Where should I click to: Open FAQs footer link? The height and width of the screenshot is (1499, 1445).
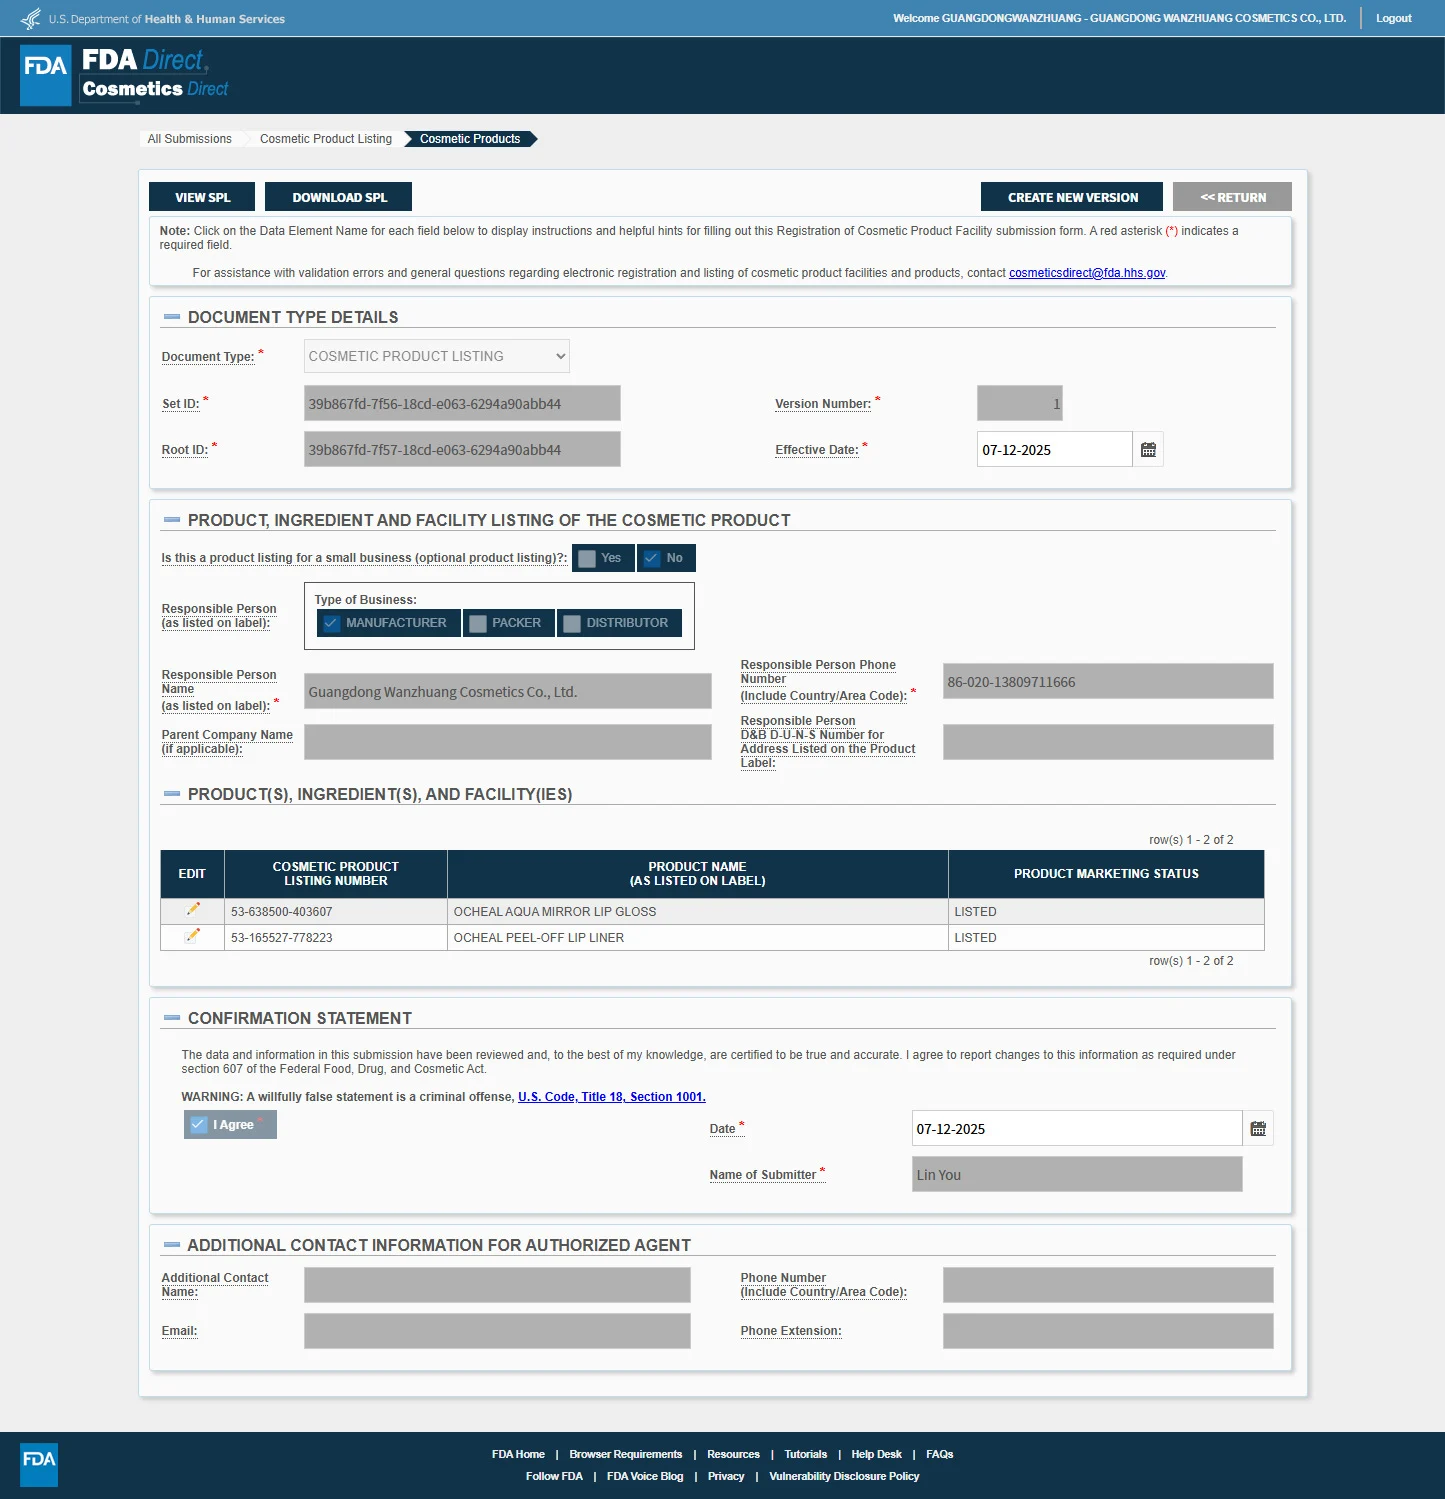coord(940,1454)
